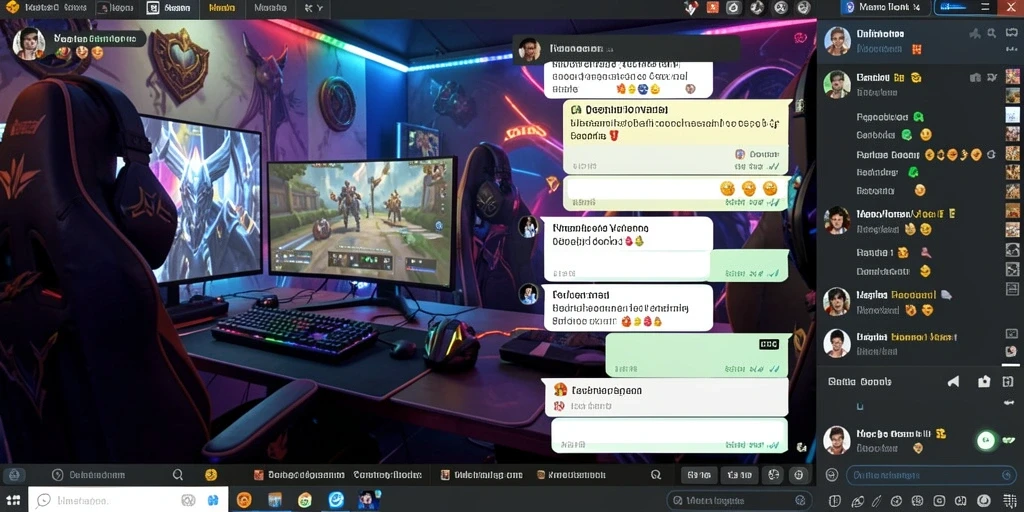Click the paper-plane send icon in the side panel

954,381
